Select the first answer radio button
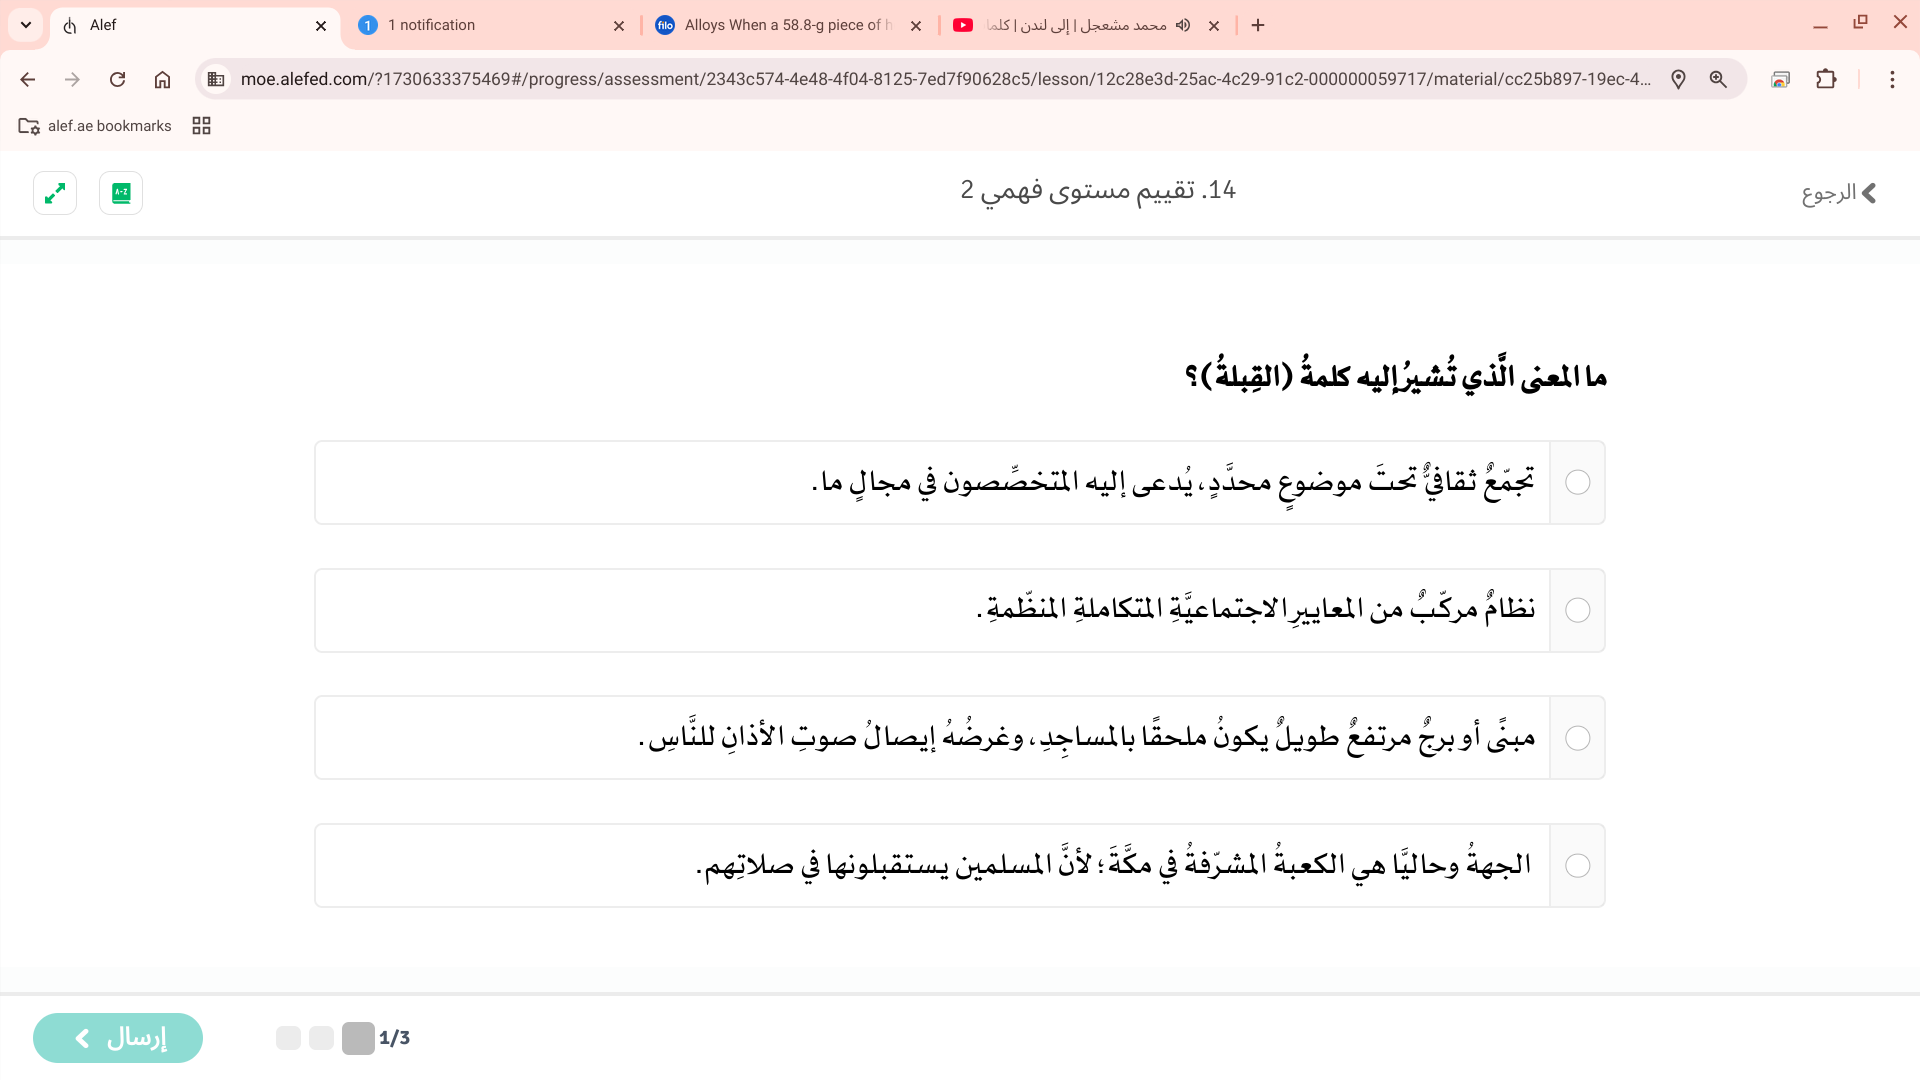Image resolution: width=1920 pixels, height=1080 pixels. click(1577, 483)
